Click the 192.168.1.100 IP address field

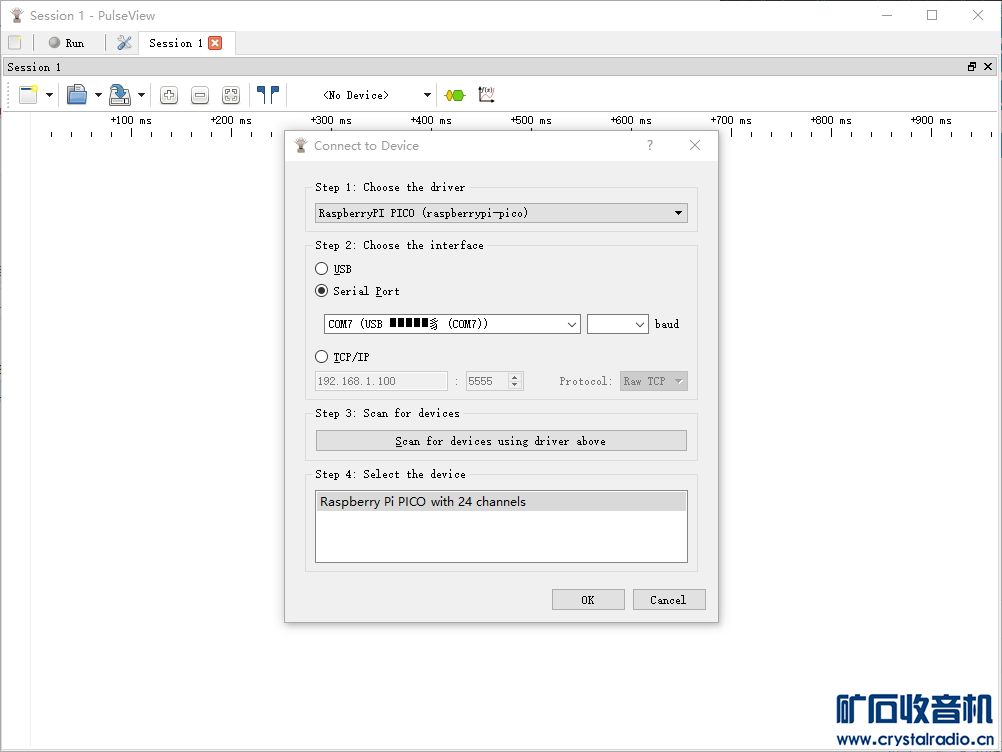pos(381,381)
